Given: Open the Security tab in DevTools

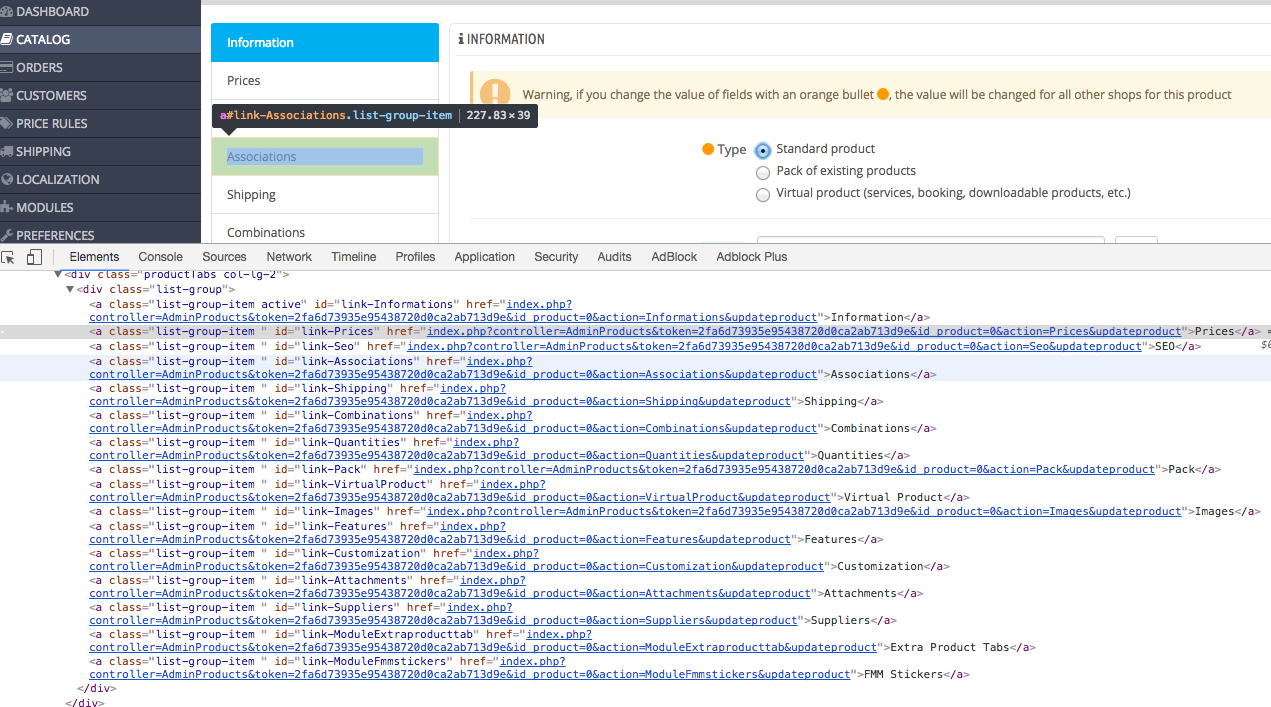Looking at the screenshot, I should 556,257.
